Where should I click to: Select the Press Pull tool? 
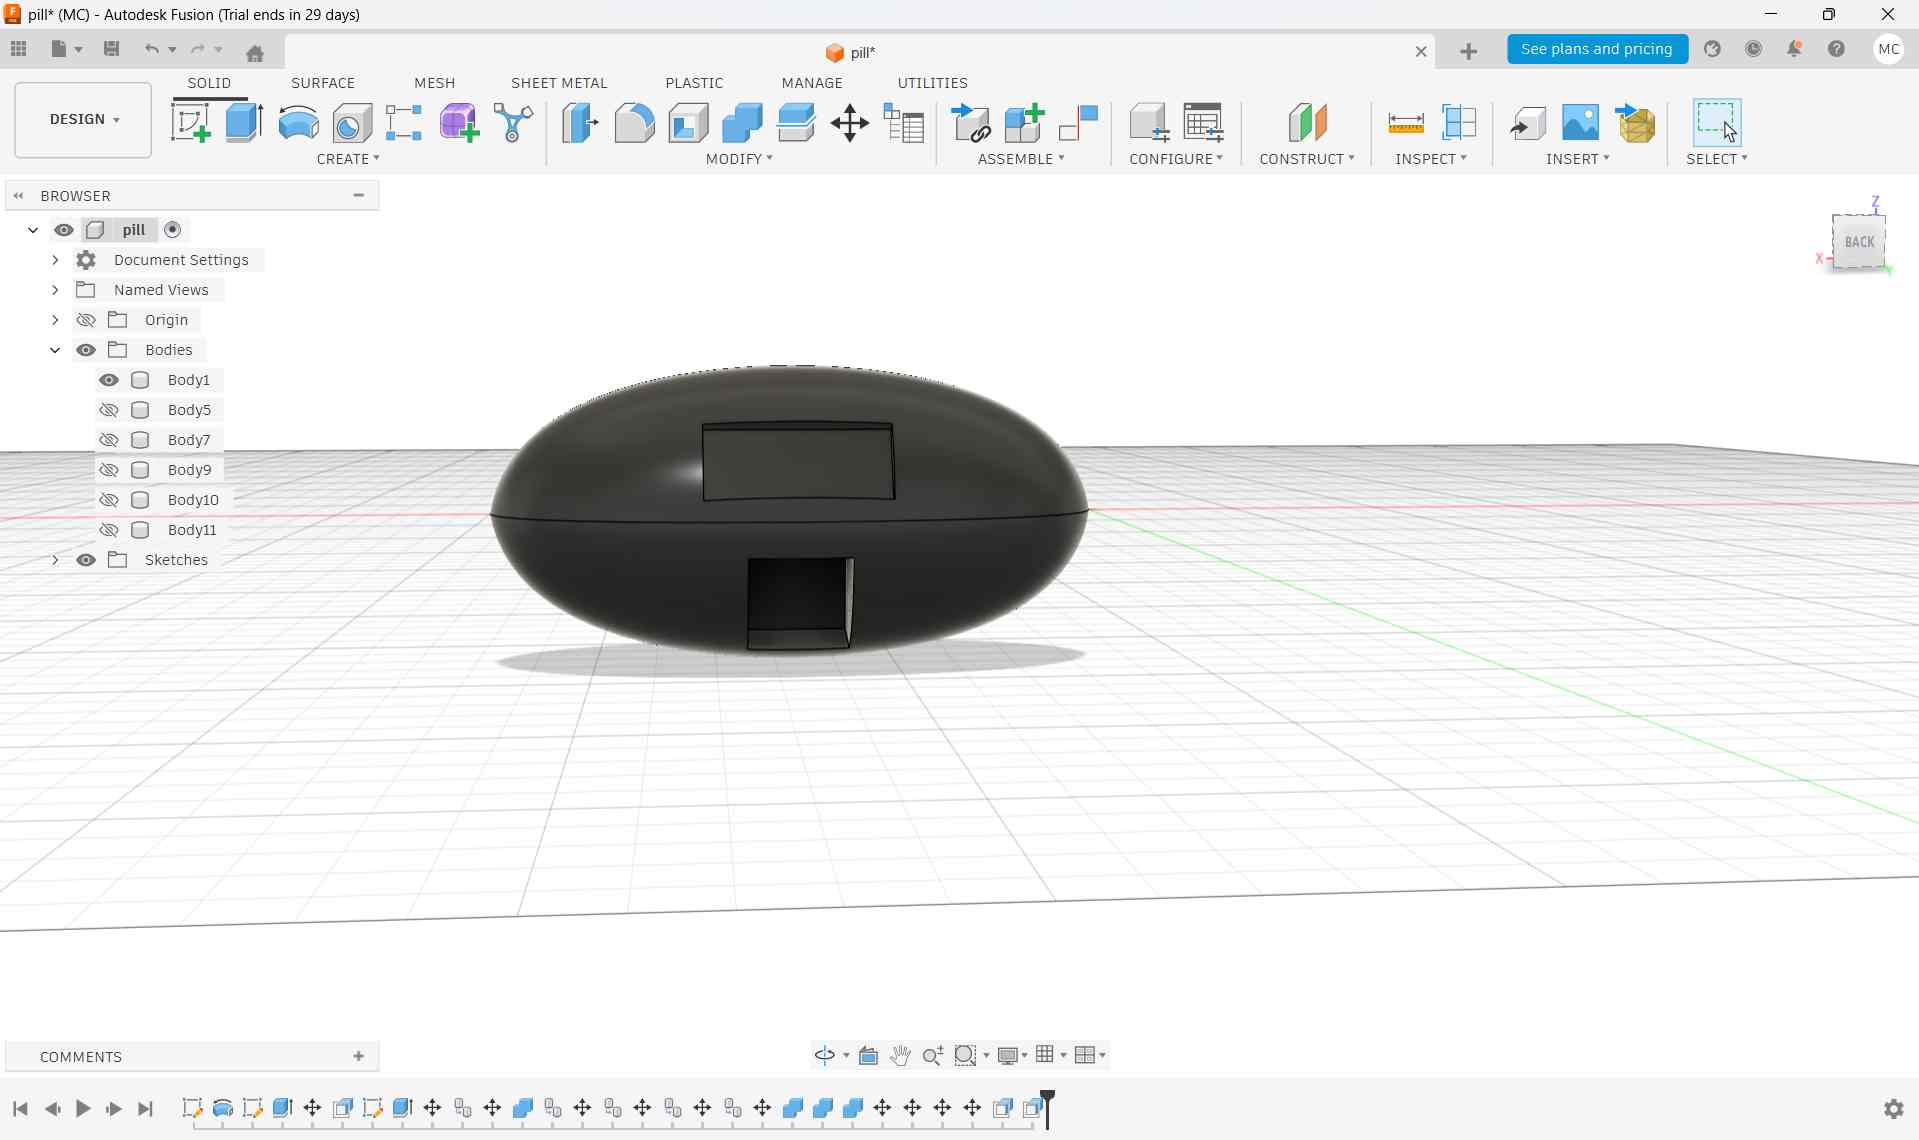[x=580, y=123]
